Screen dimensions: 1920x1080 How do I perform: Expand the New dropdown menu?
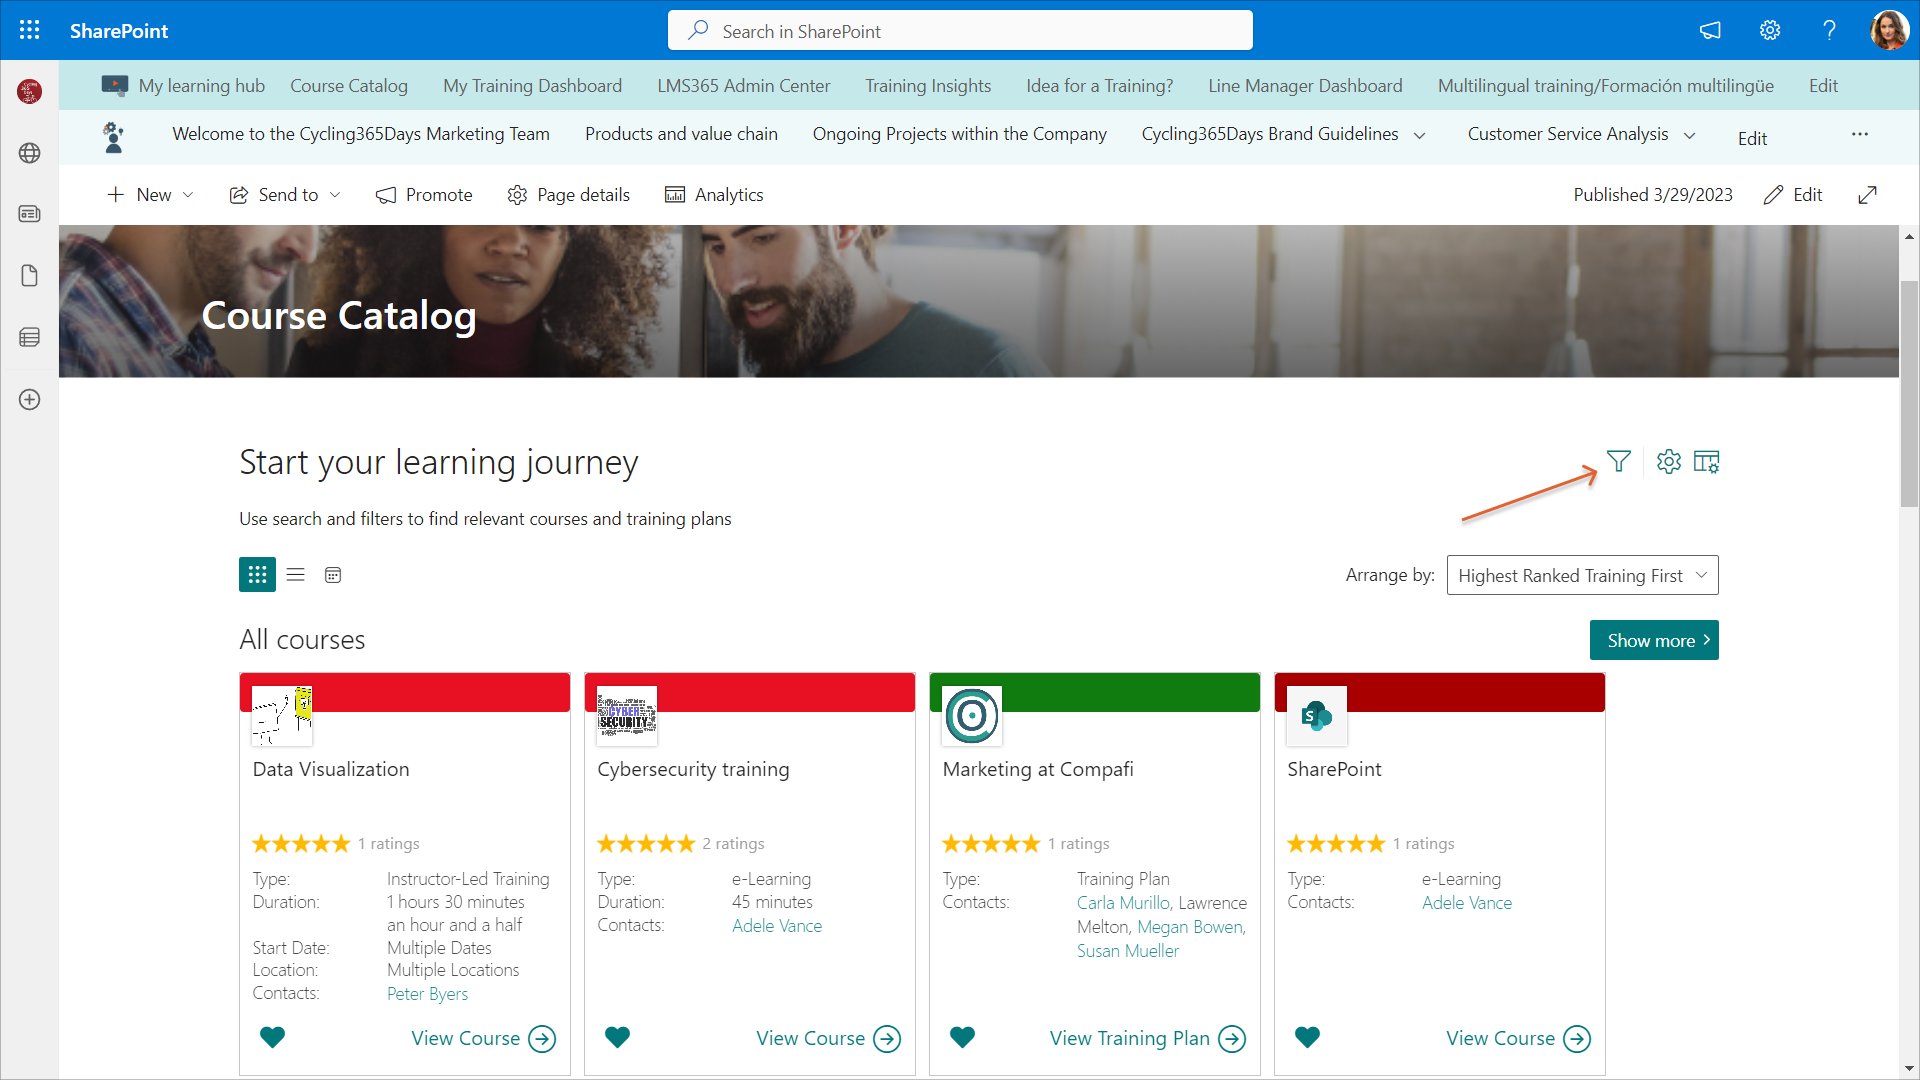[x=150, y=195]
